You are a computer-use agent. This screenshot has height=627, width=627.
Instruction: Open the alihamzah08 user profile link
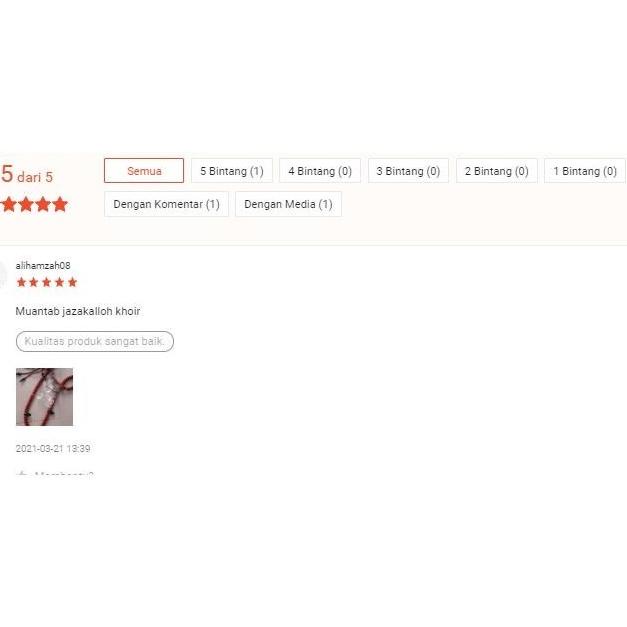click(x=43, y=266)
